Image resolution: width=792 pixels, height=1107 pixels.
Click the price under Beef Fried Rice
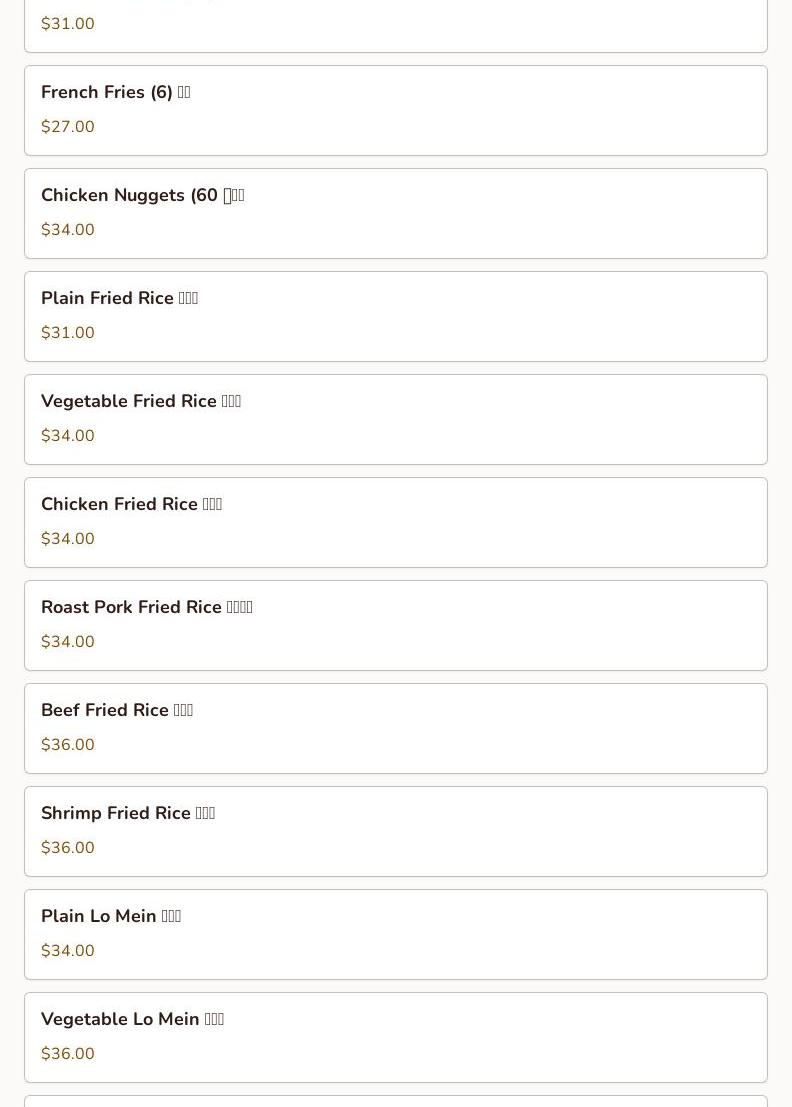pyautogui.click(x=68, y=745)
